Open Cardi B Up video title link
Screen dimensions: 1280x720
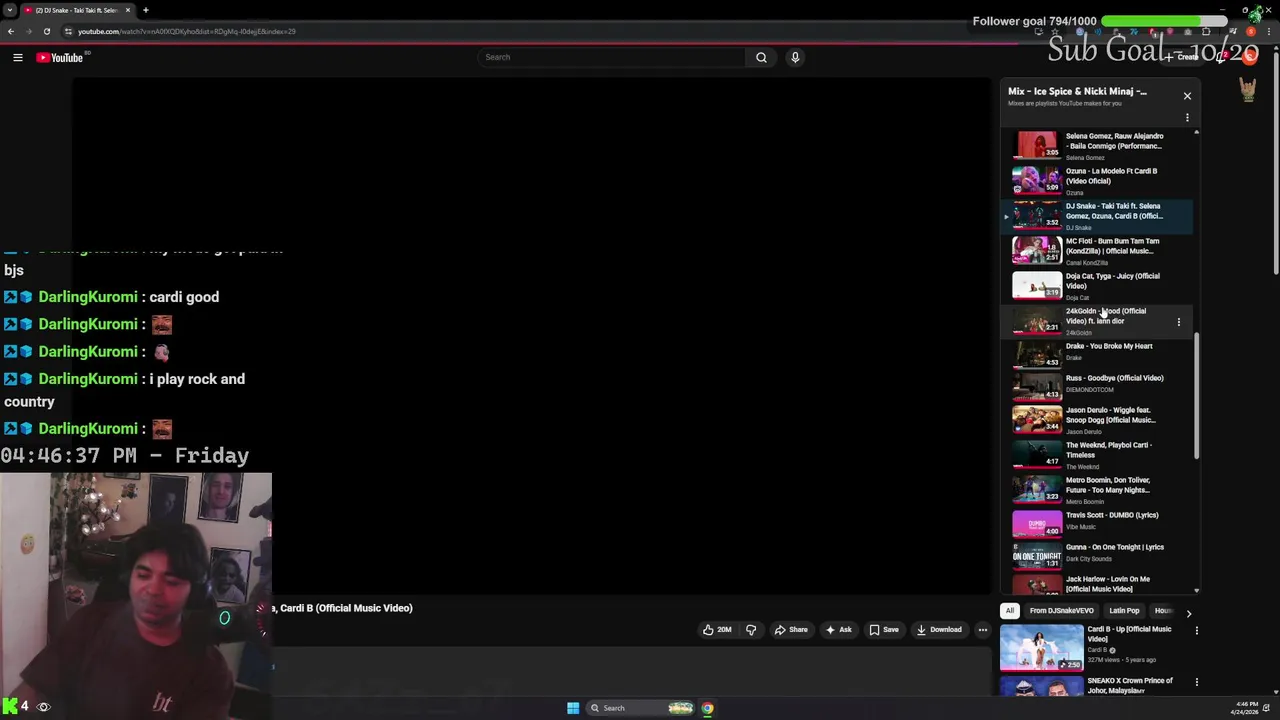[1129, 634]
